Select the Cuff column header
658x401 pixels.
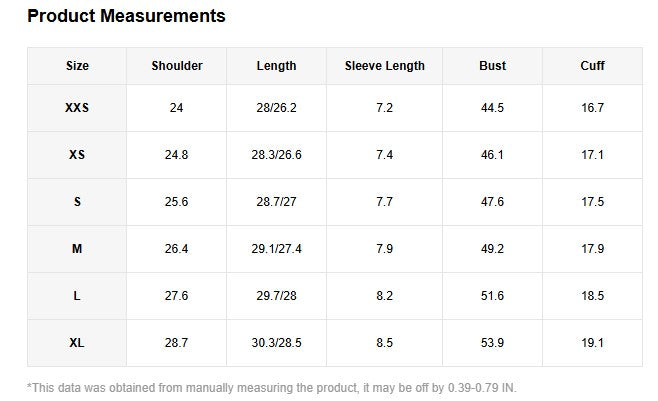point(592,66)
